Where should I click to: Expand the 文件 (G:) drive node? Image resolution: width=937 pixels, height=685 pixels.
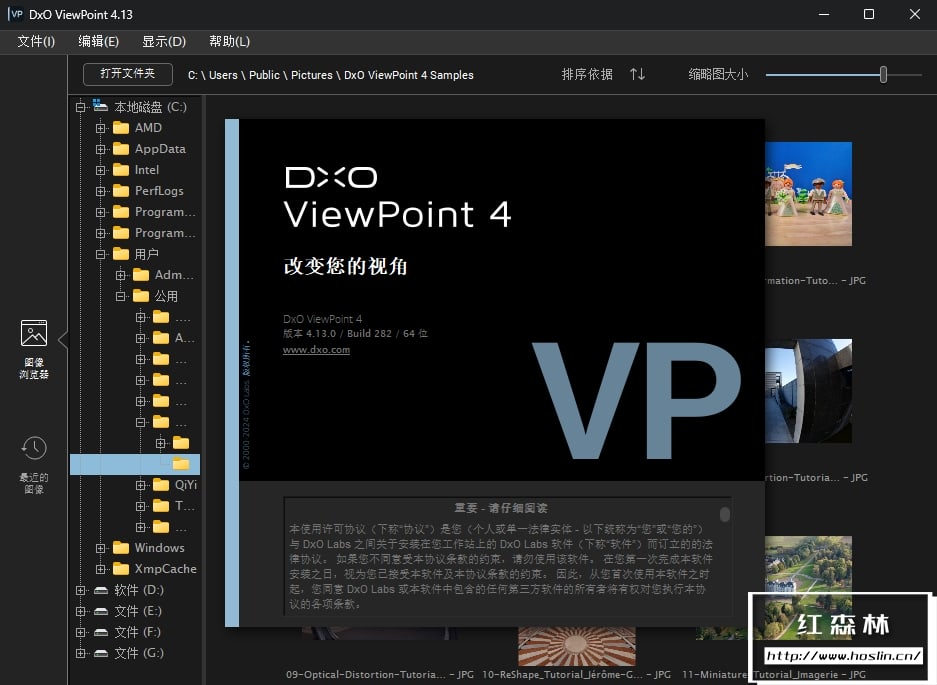tap(80, 653)
